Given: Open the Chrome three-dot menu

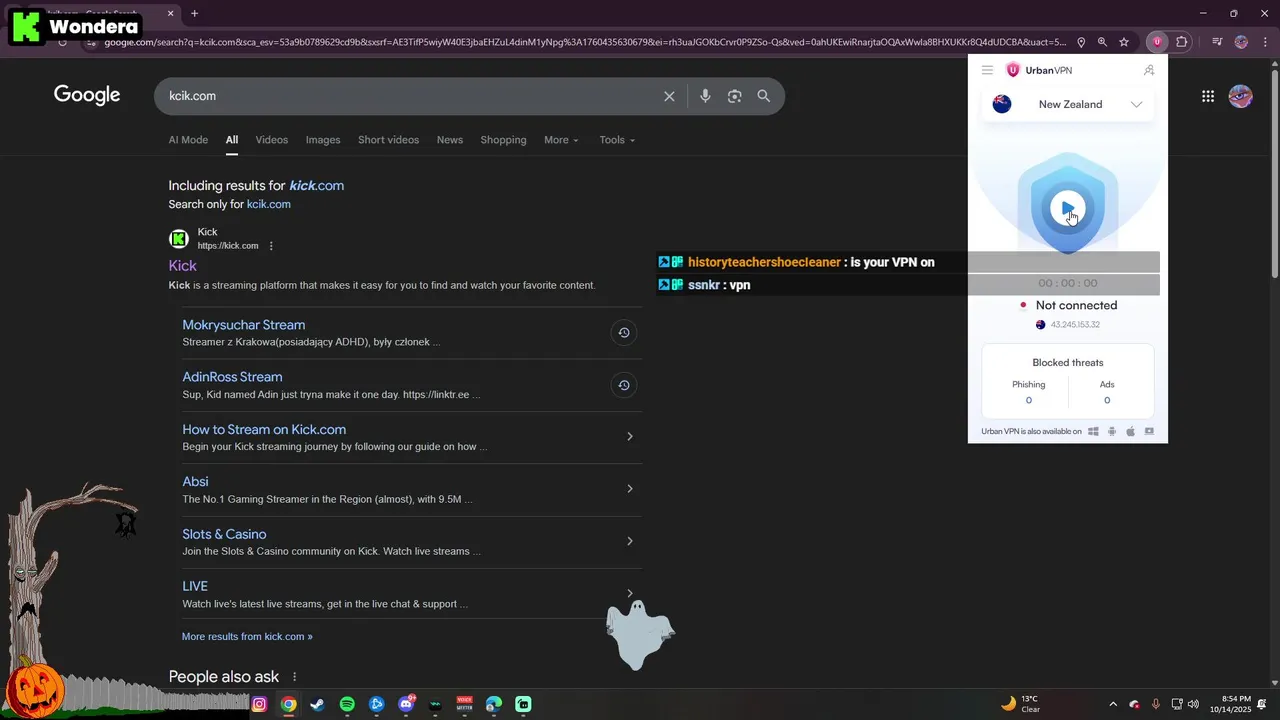Looking at the screenshot, I should pyautogui.click(x=1265, y=42).
